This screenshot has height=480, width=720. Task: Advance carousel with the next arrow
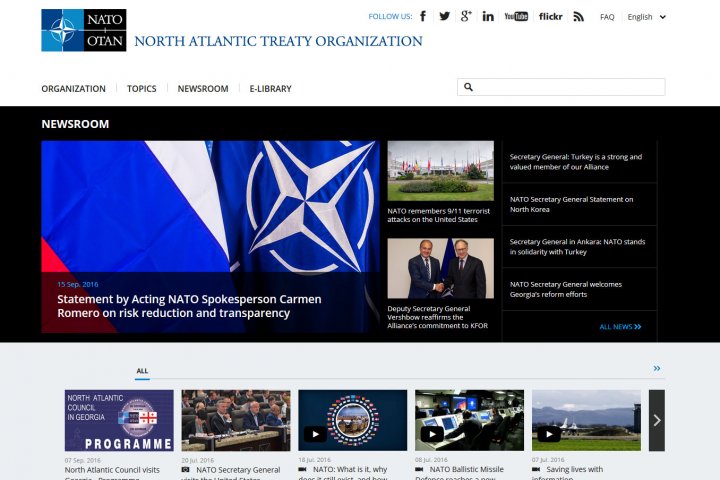coord(657,420)
